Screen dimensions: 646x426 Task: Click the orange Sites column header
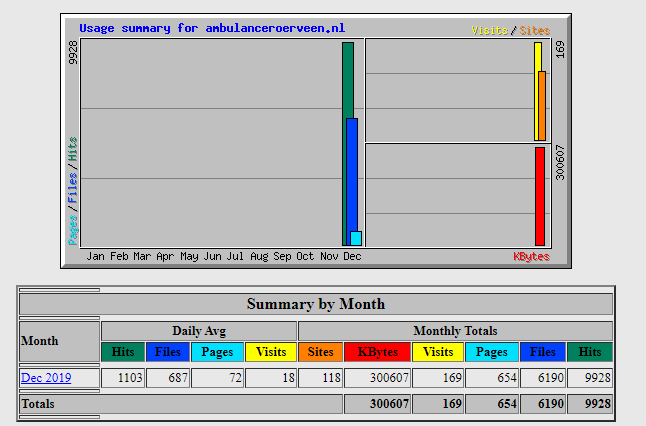(320, 352)
